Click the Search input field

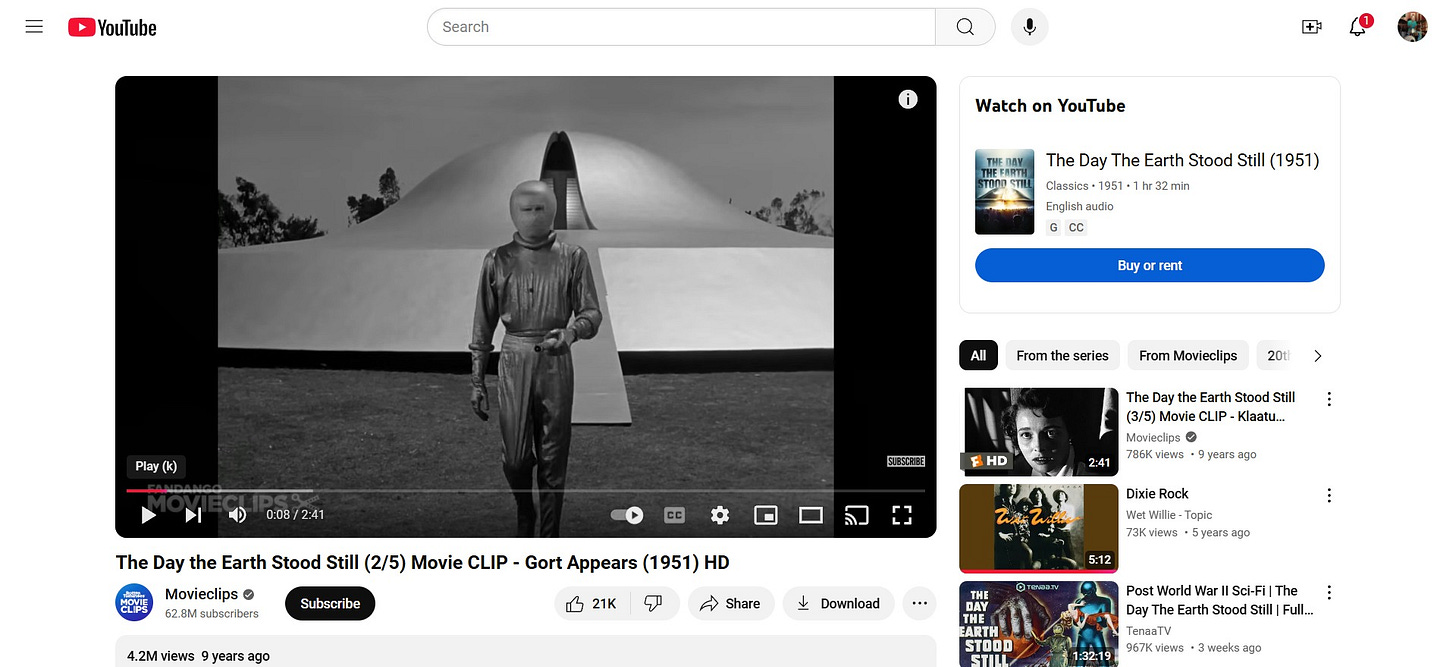pyautogui.click(x=681, y=27)
